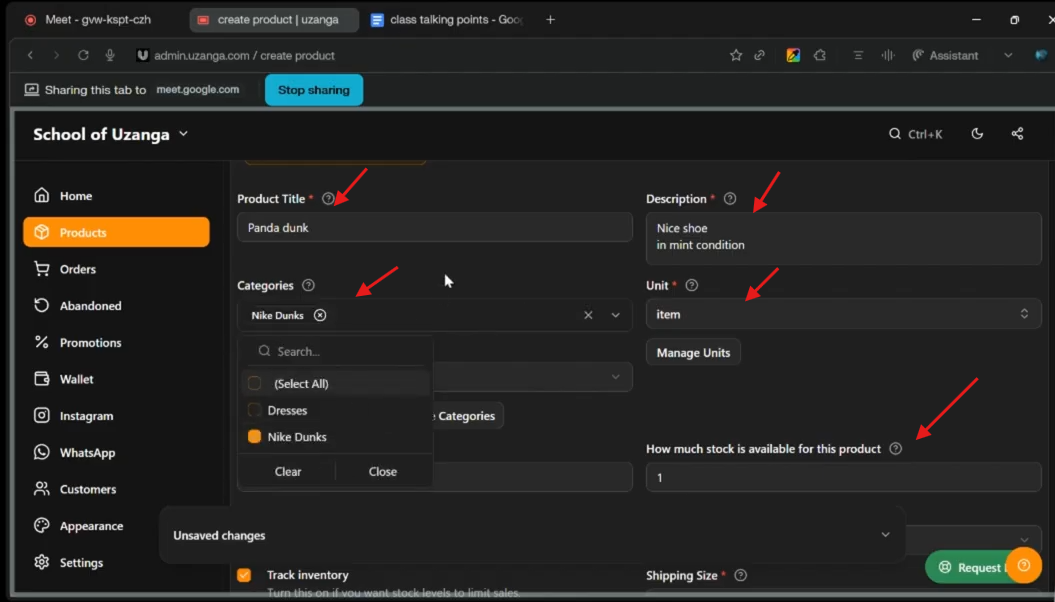Check the (Select All) checkbox

click(x=254, y=383)
